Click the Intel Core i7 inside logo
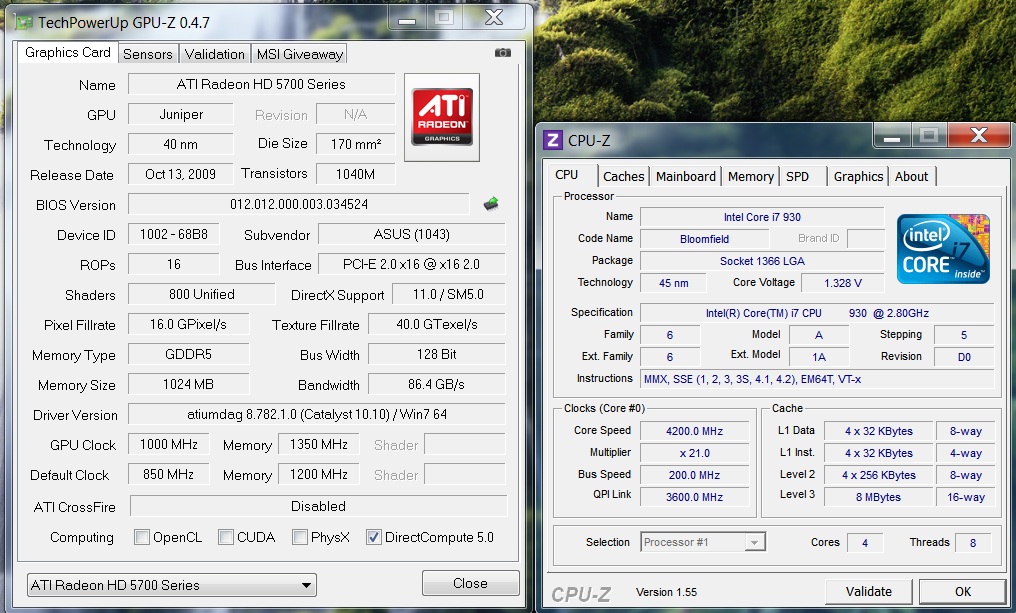Screen dimensions: 1016x613 (943, 249)
